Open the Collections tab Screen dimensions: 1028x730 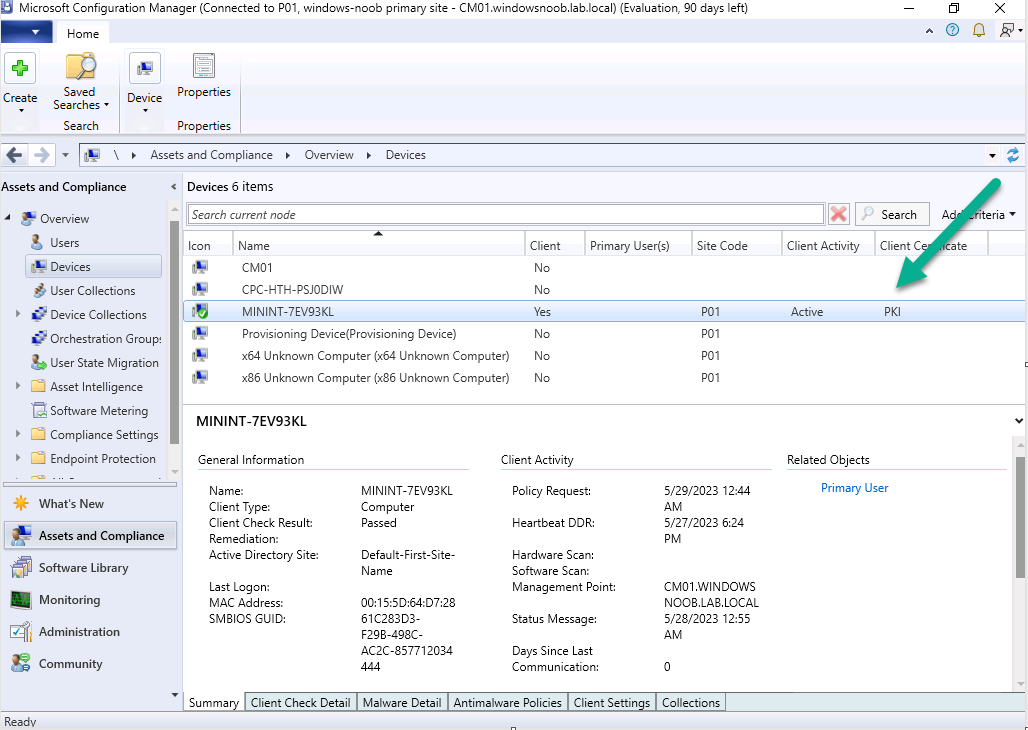point(691,702)
